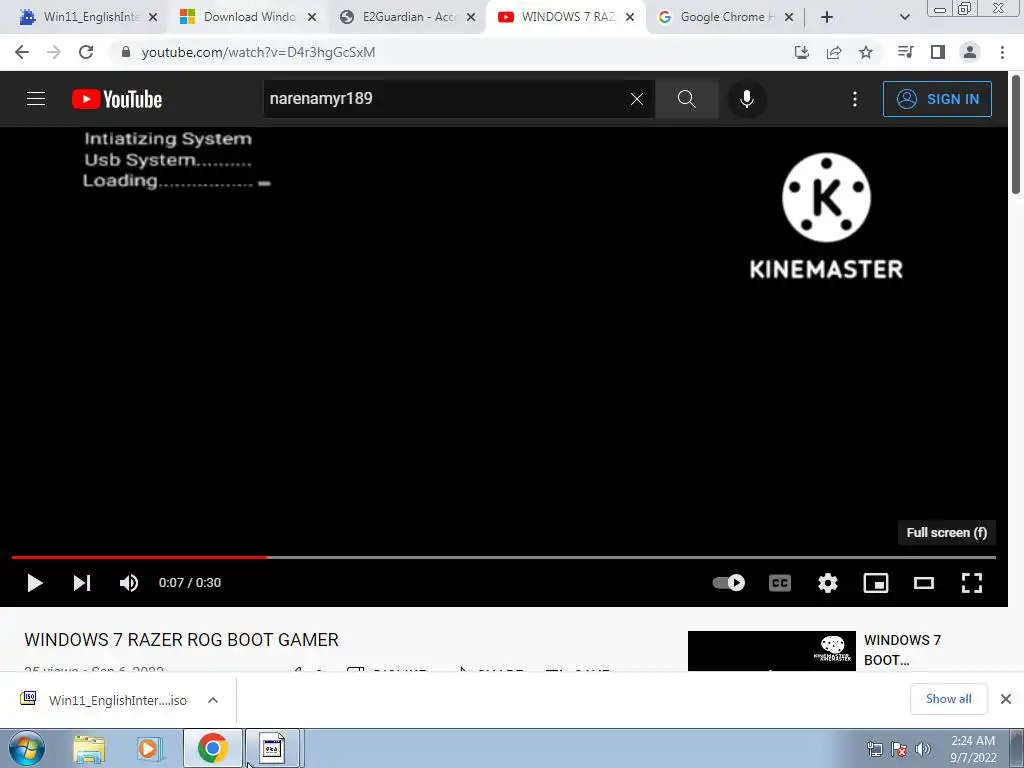Bookmark this page with the star

[x=866, y=52]
